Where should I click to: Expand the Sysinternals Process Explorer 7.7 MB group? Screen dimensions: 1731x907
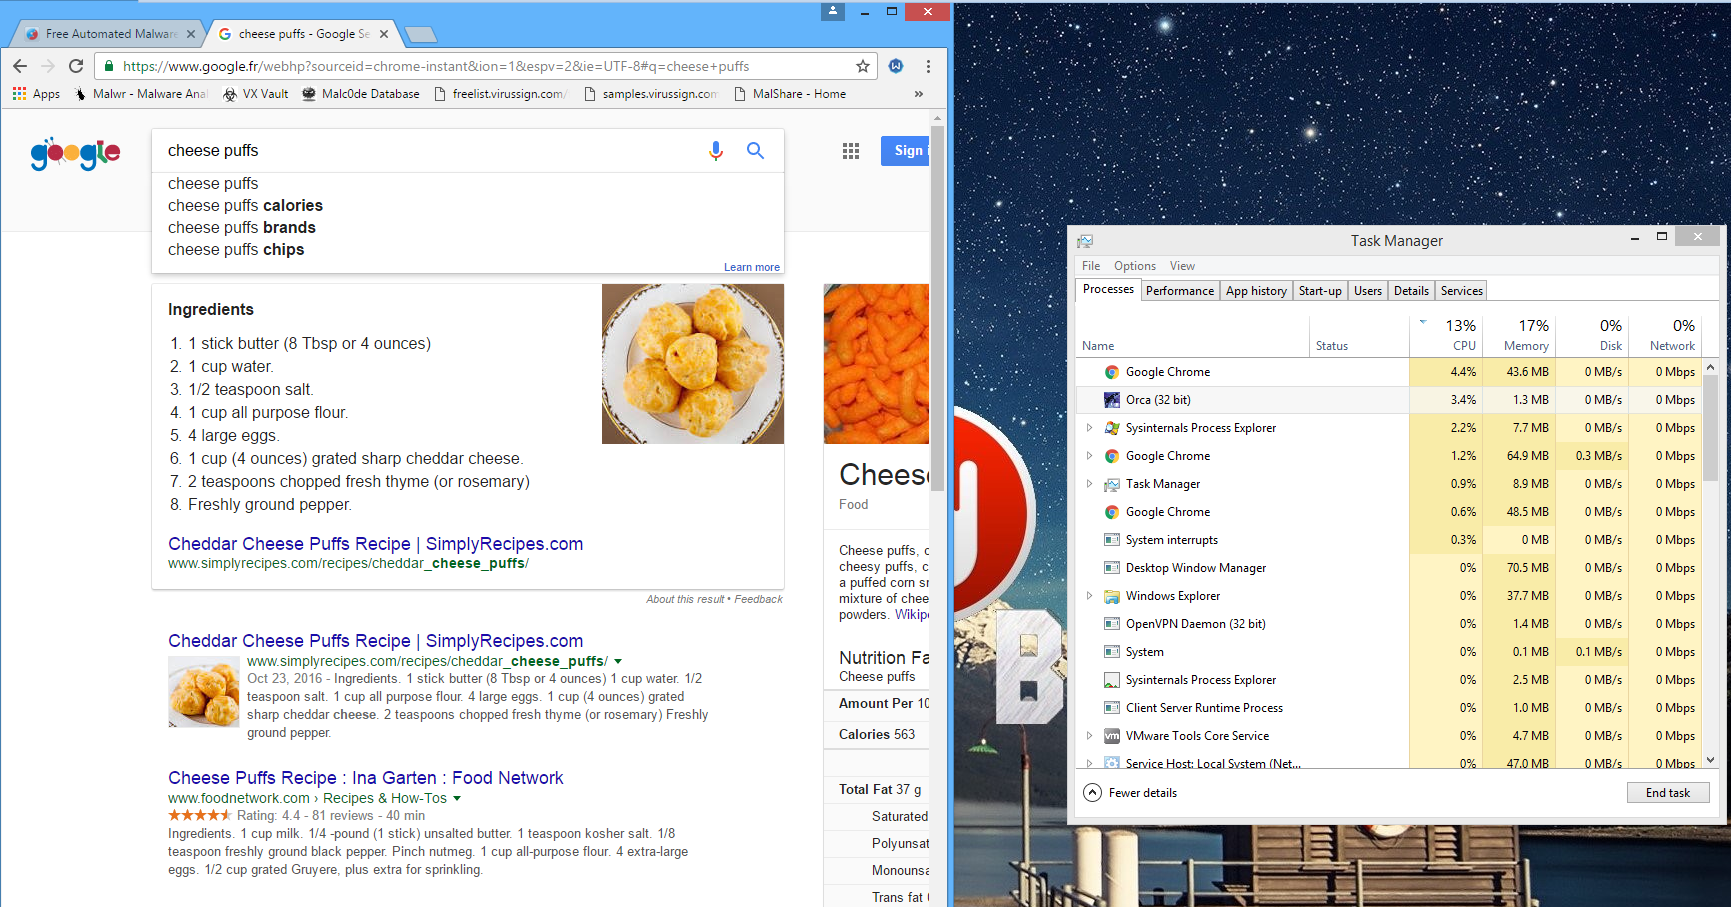click(x=1090, y=428)
